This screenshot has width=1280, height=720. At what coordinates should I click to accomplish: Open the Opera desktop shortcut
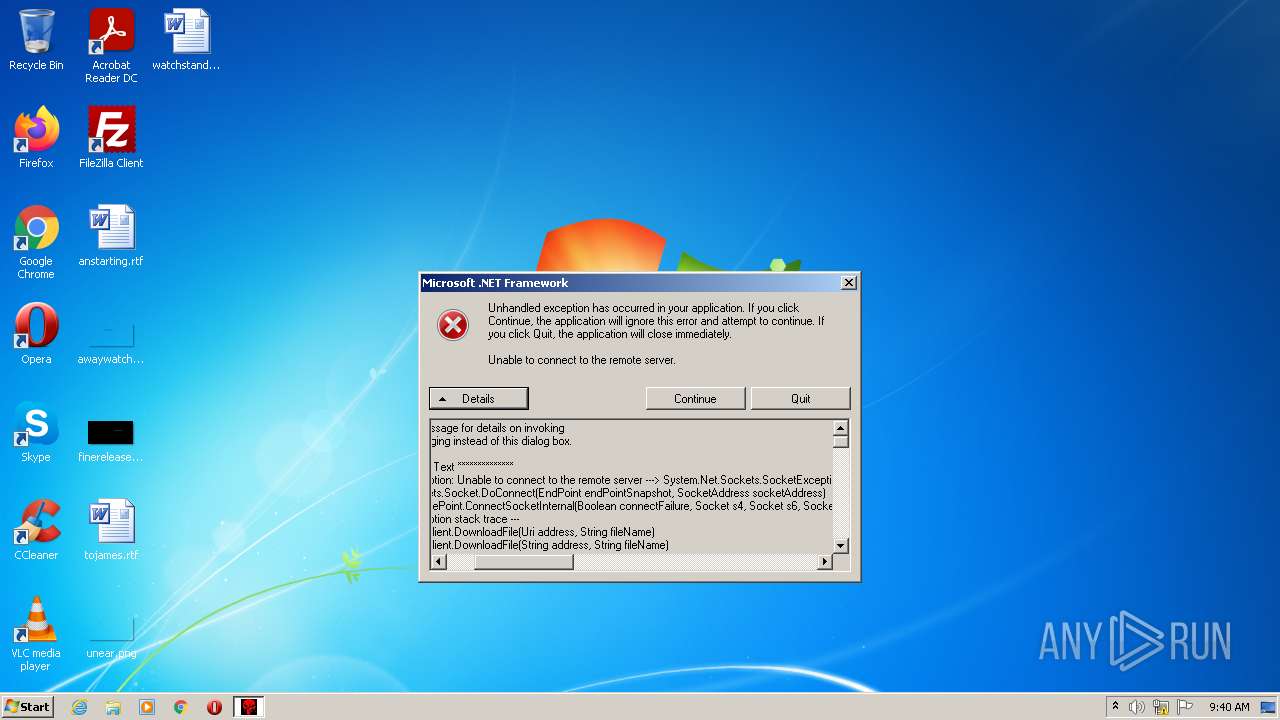(x=36, y=334)
